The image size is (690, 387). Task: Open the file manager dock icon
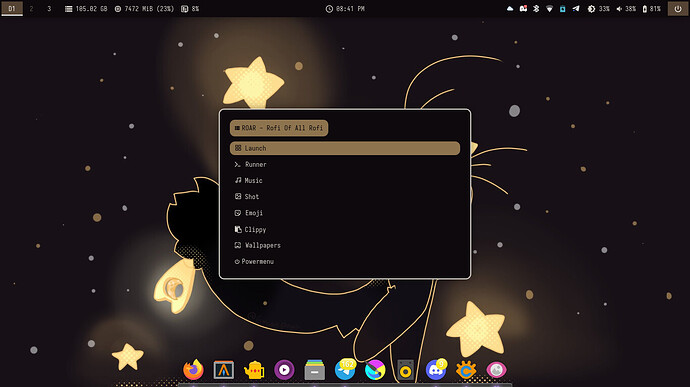point(315,370)
